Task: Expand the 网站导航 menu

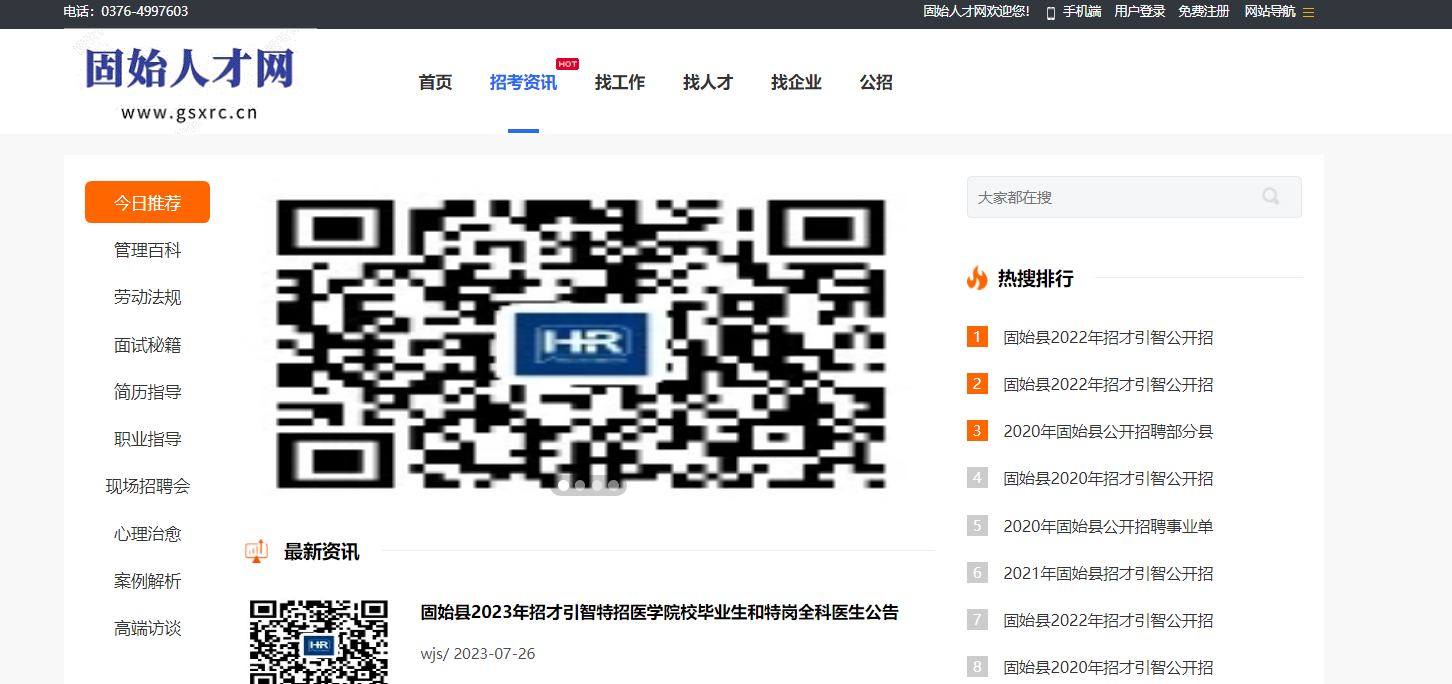Action: [1269, 12]
